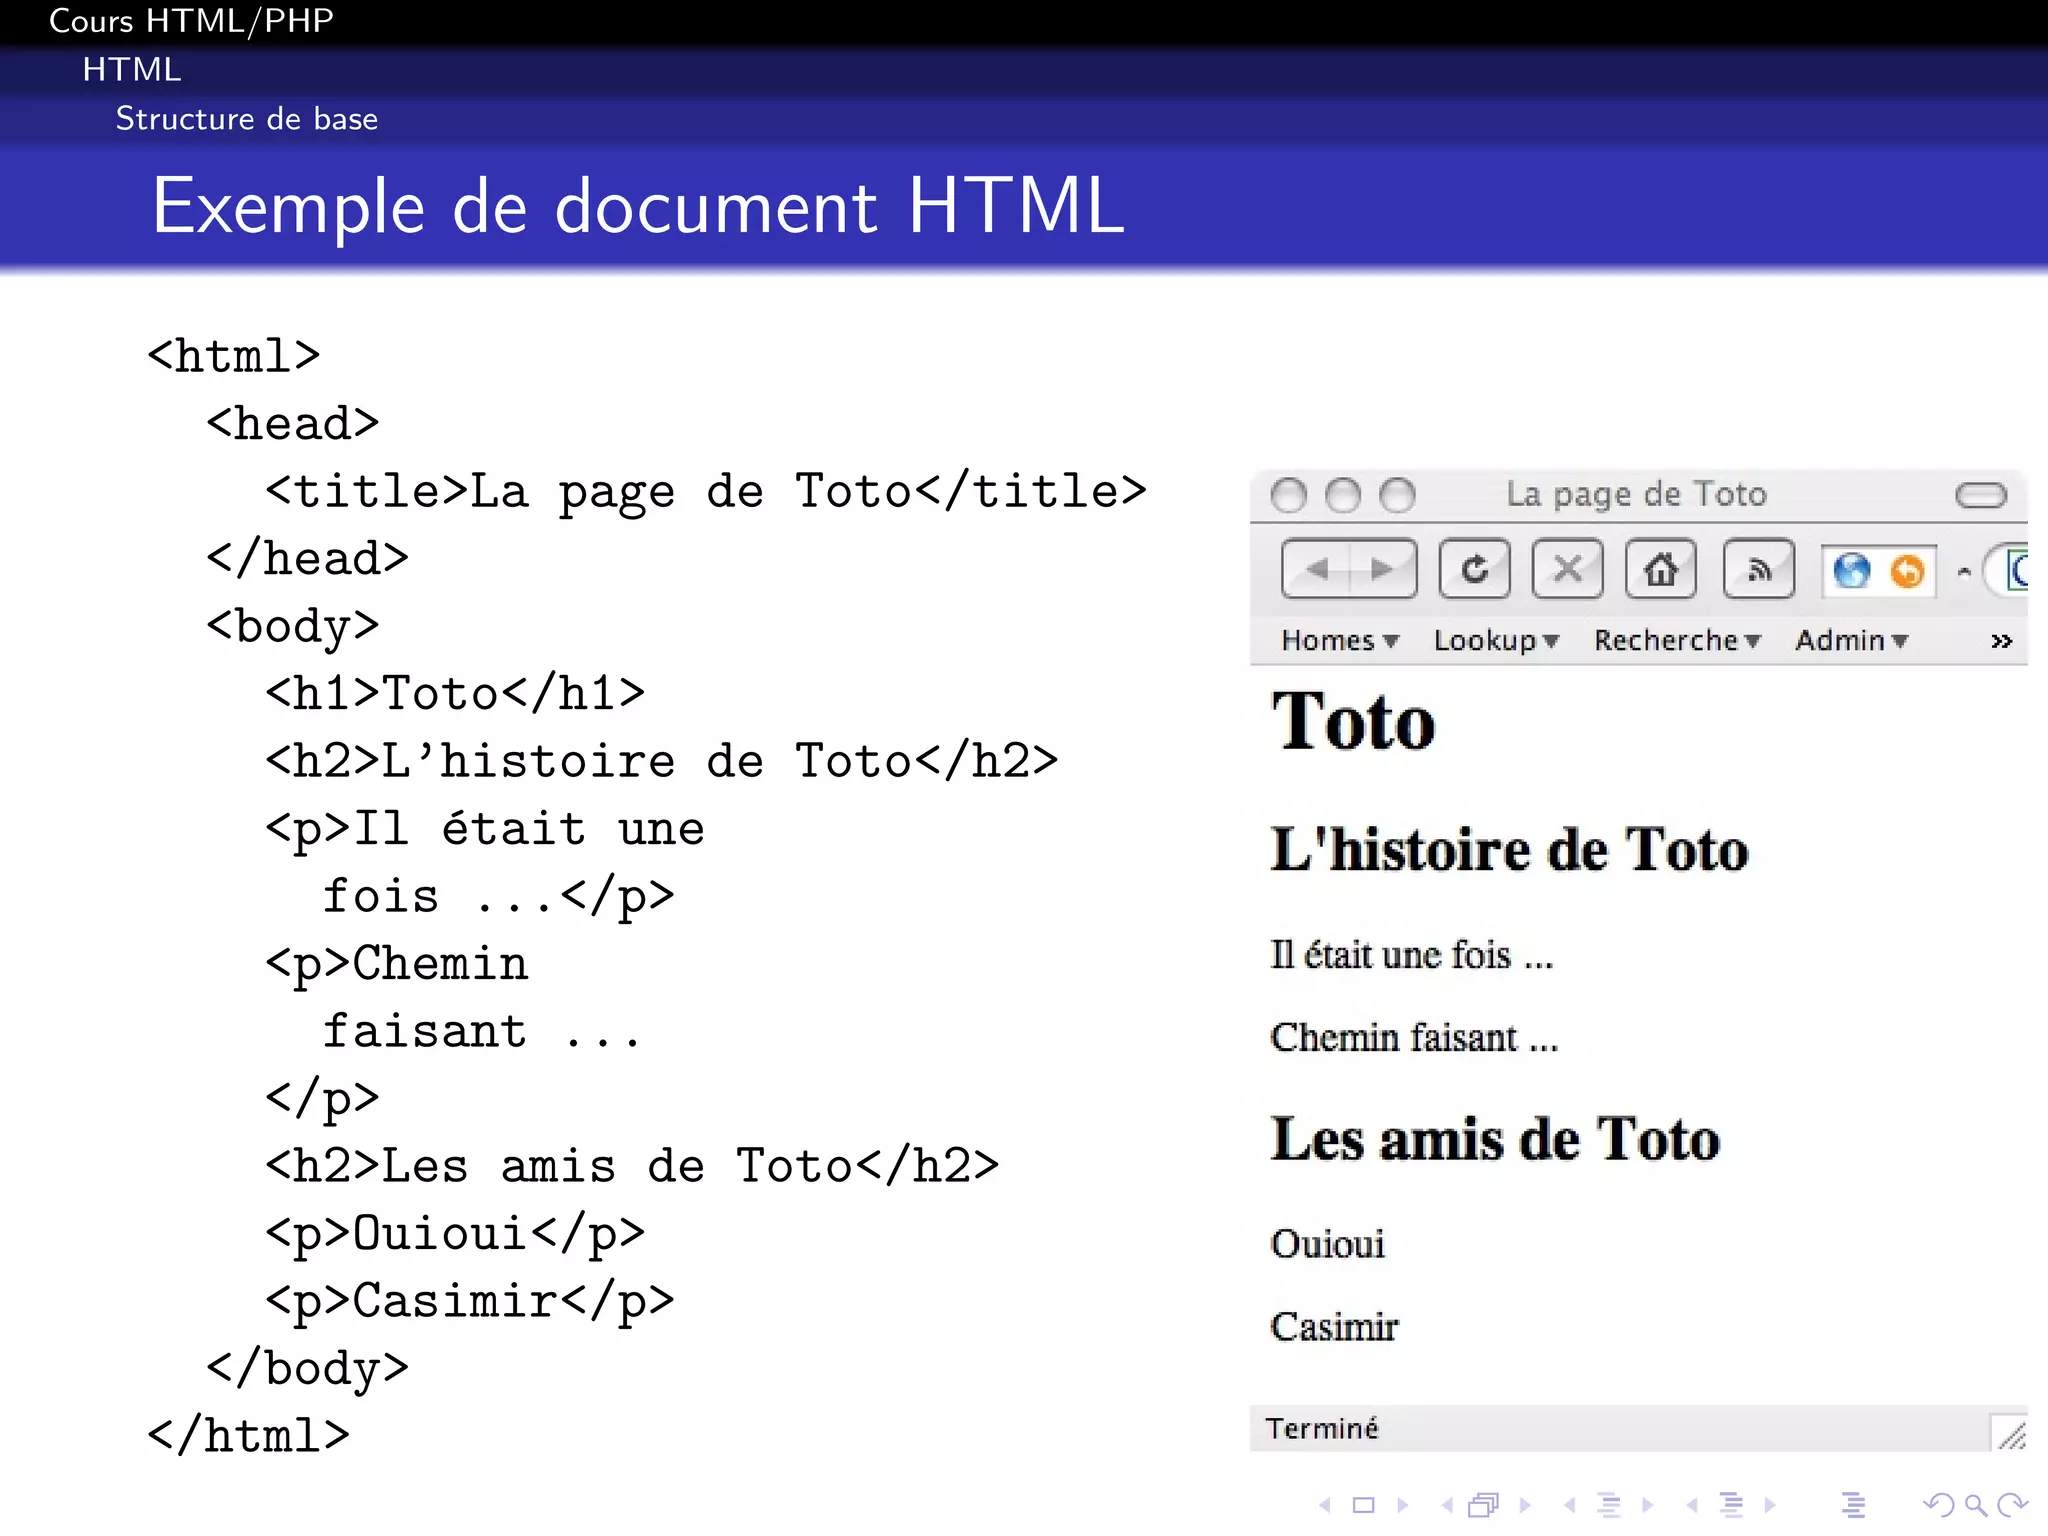Image resolution: width=2048 pixels, height=1536 pixels.
Task: Click the subsection lines navigation icon
Action: click(1609, 1505)
